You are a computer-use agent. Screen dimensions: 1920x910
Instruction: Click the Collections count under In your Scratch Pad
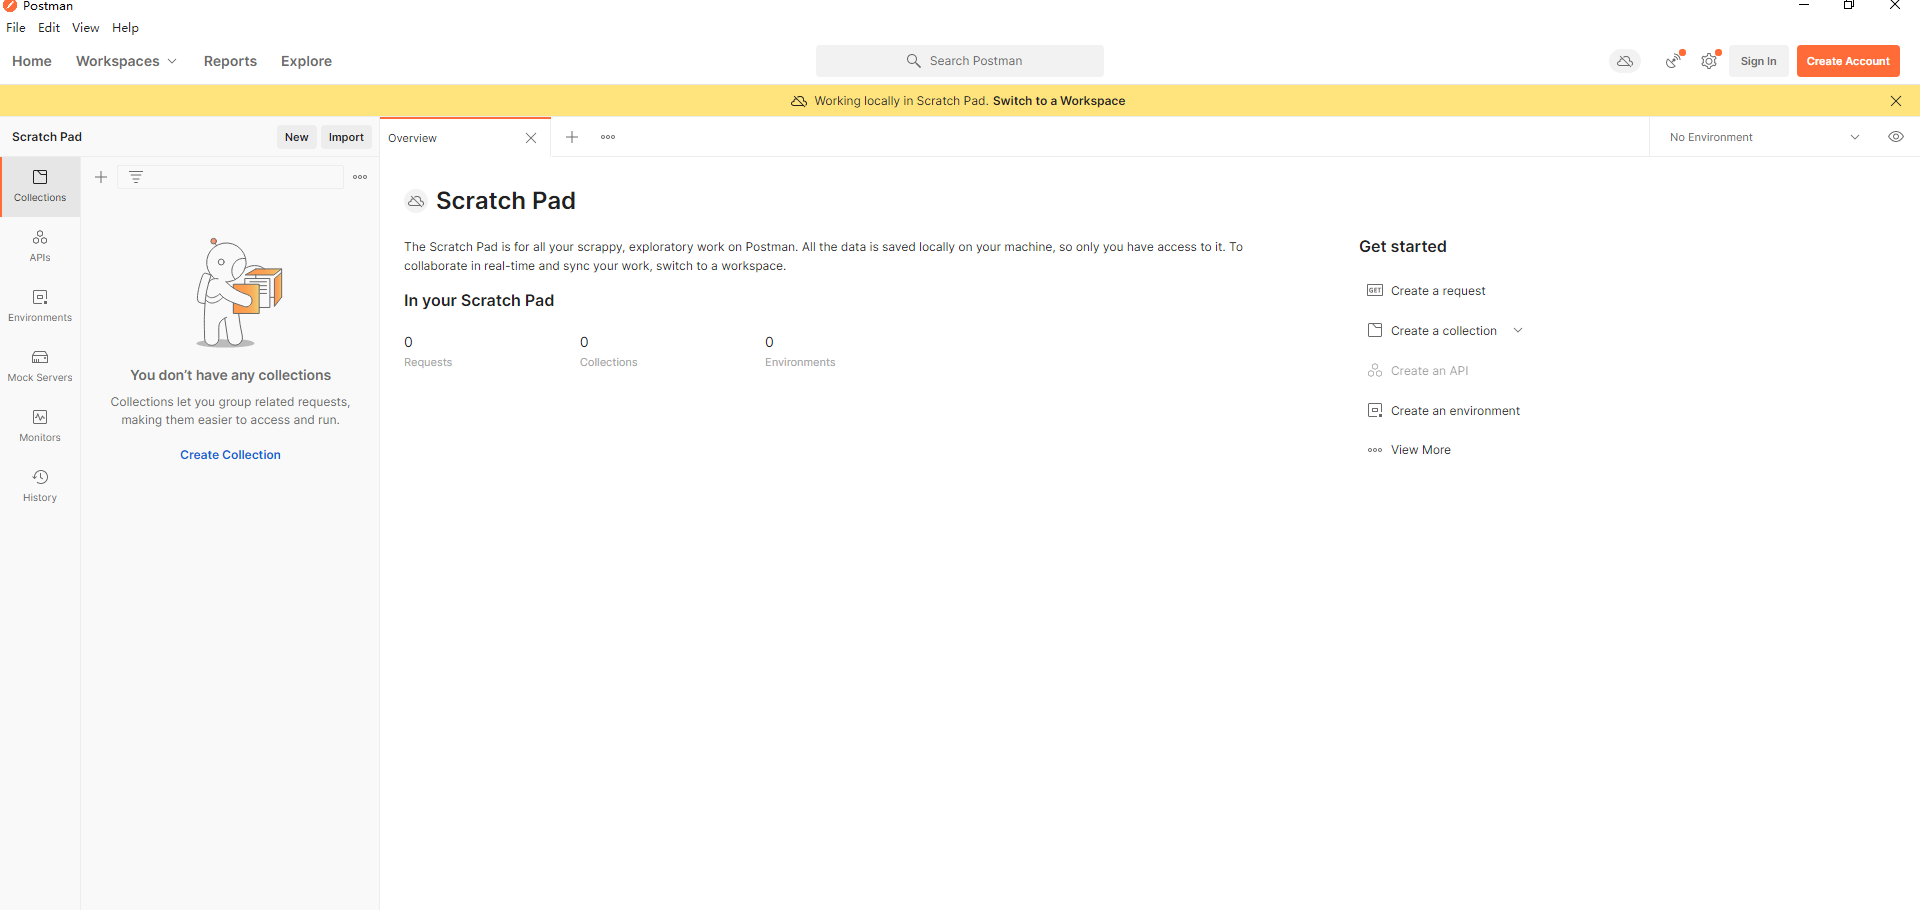[x=608, y=352]
